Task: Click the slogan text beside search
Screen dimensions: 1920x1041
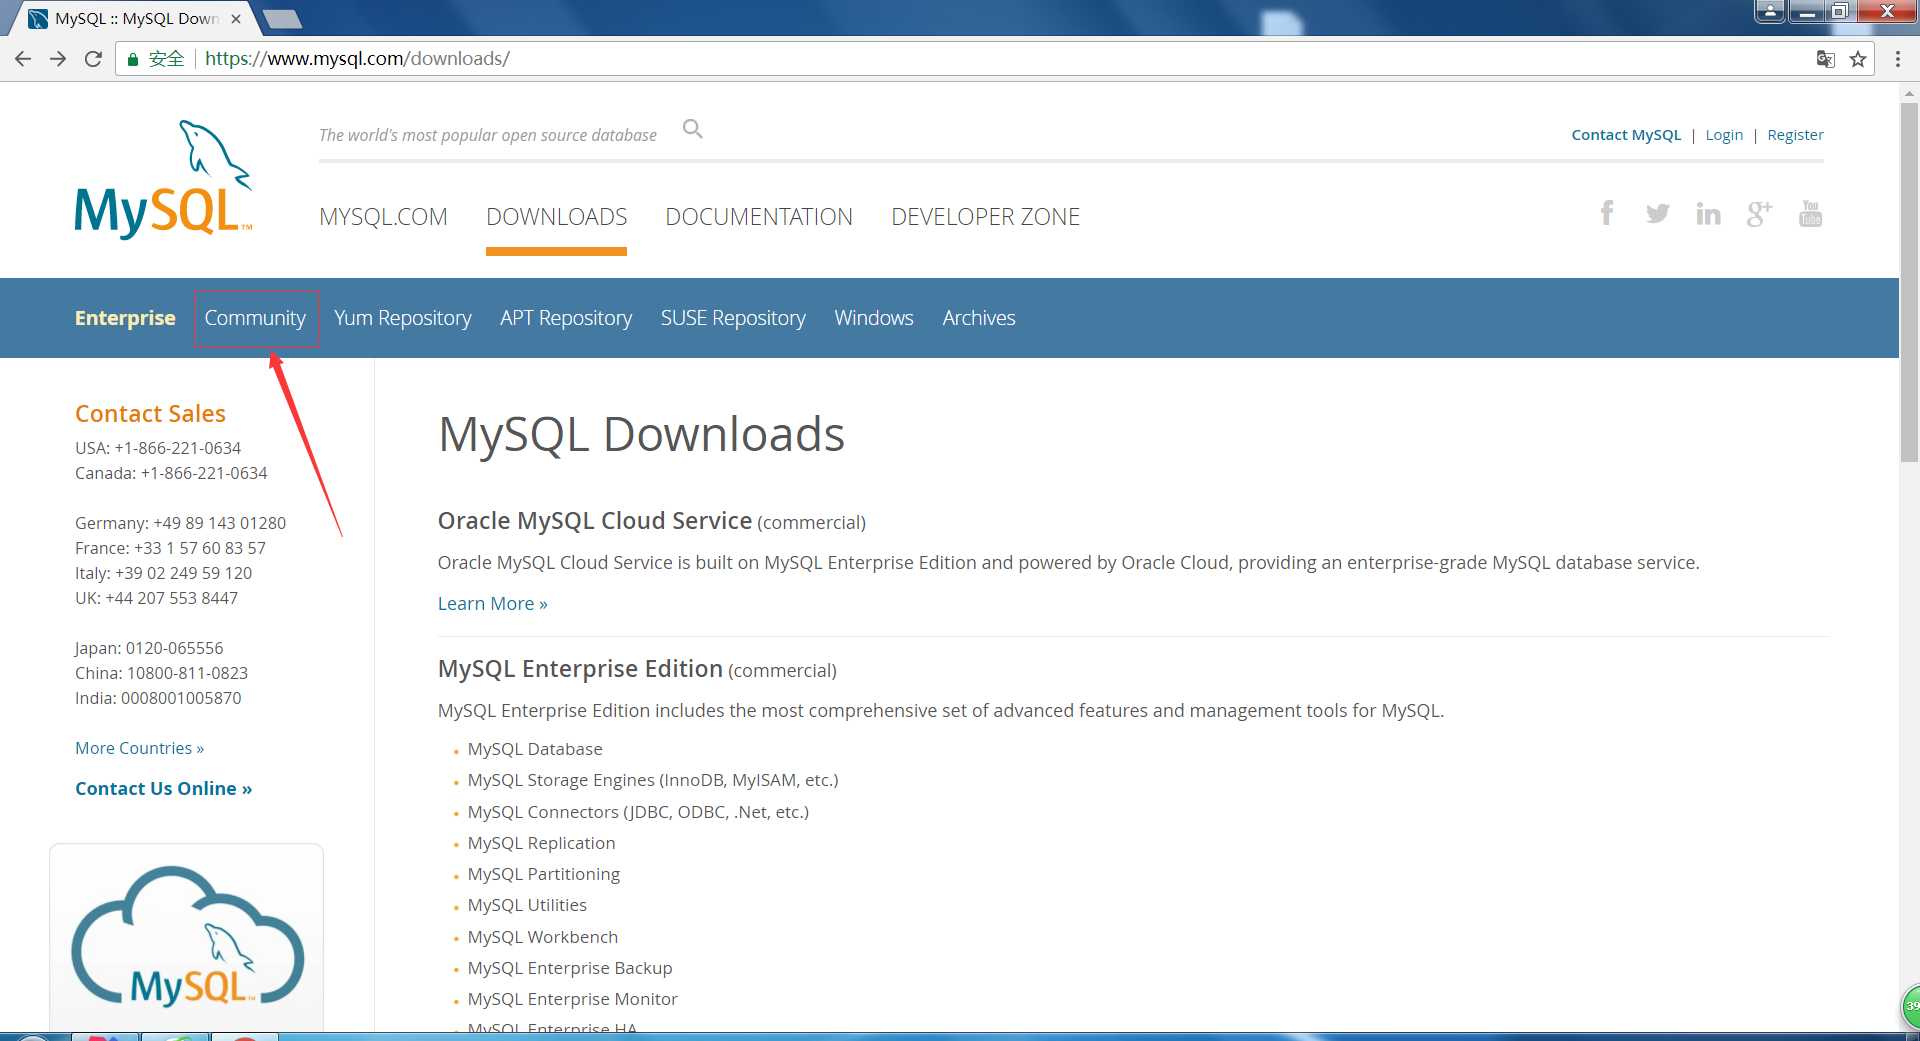Action: coord(488,135)
